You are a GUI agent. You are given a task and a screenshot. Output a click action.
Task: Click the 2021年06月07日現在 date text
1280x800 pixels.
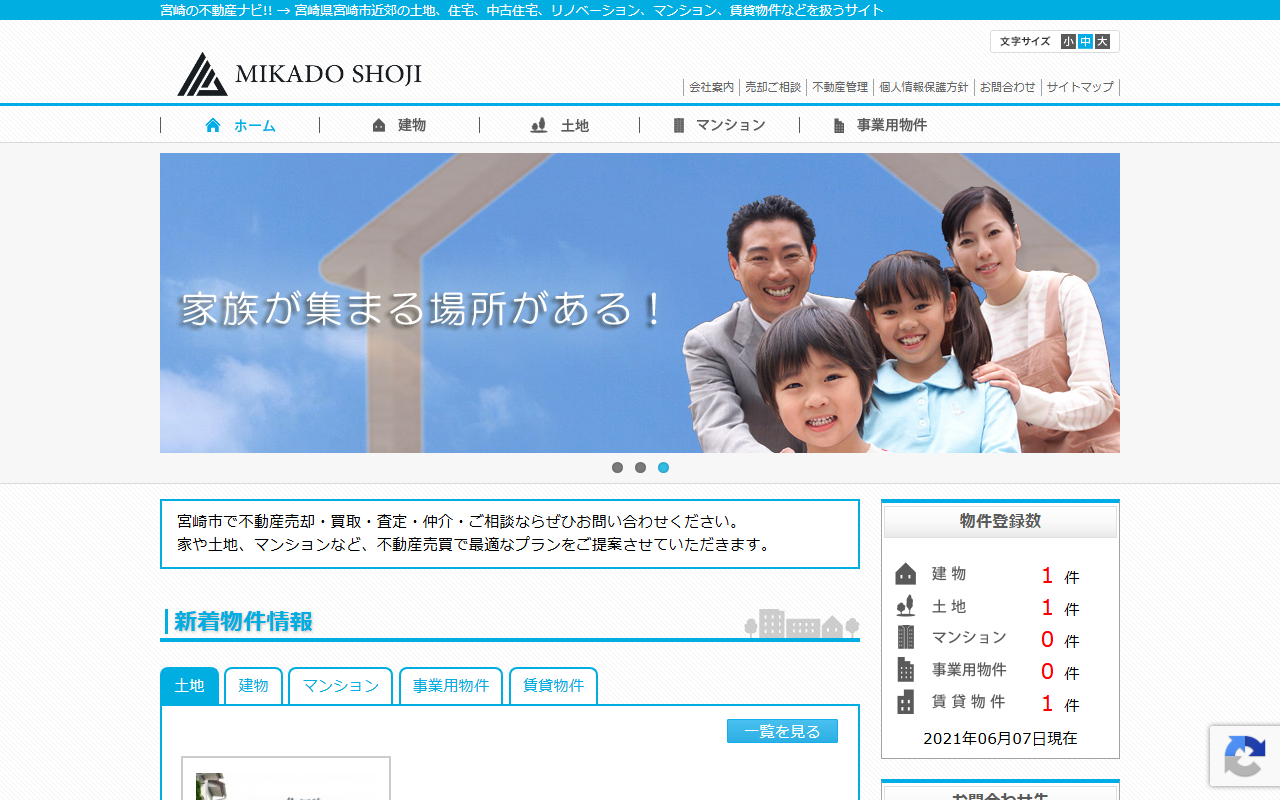pos(1000,739)
